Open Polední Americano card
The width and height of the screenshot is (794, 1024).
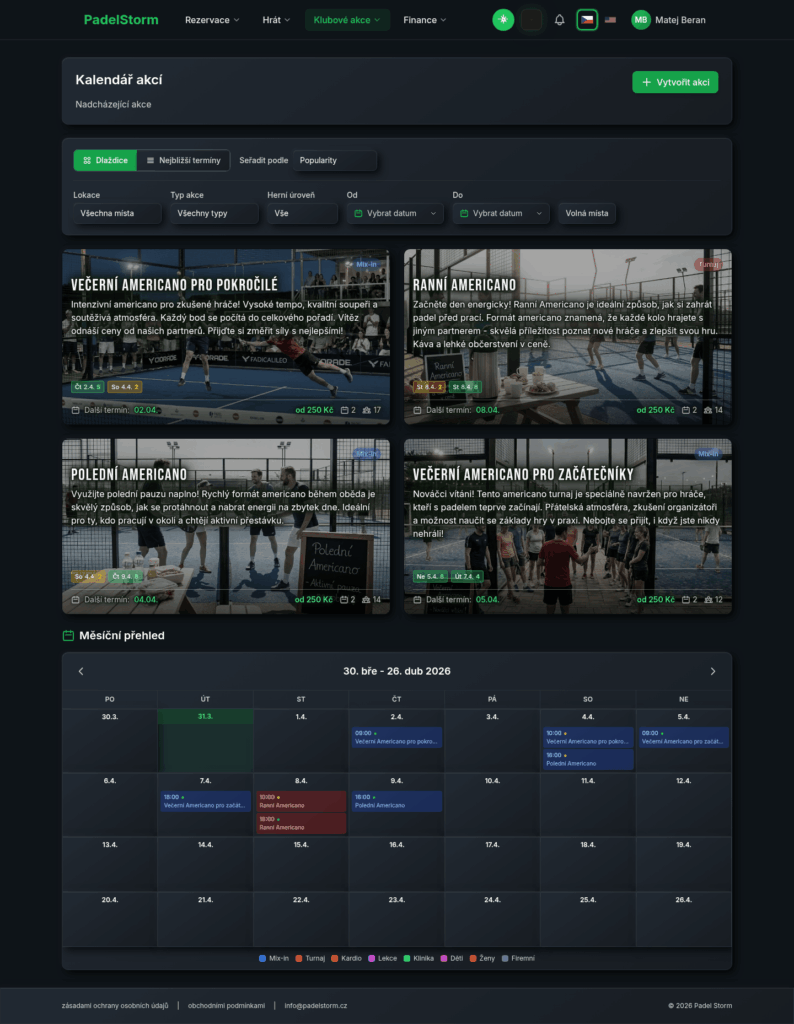coord(226,526)
